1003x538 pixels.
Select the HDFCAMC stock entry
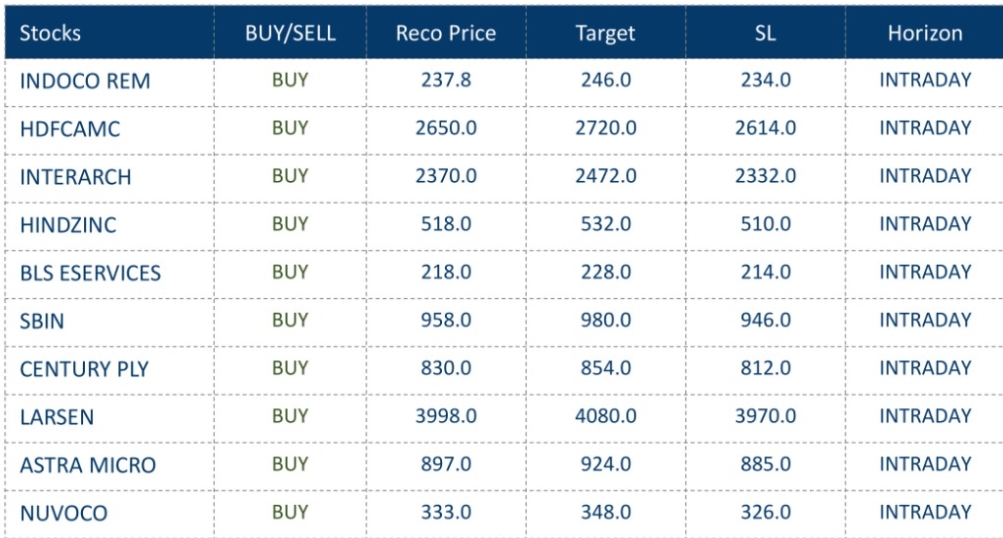pyautogui.click(x=69, y=129)
